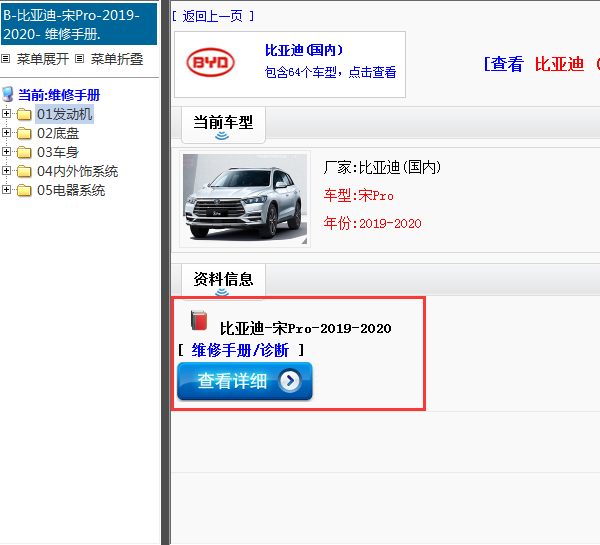Click the 05电器系统 folder icon

(x=24, y=190)
